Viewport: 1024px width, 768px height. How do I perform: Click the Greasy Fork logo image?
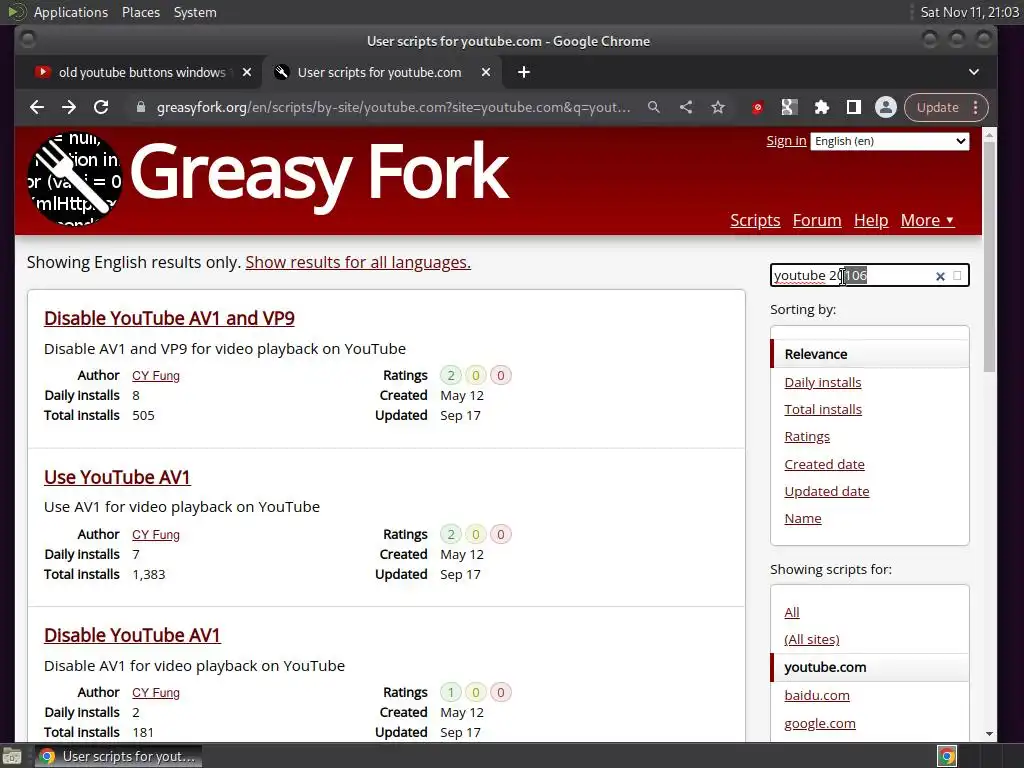74,180
